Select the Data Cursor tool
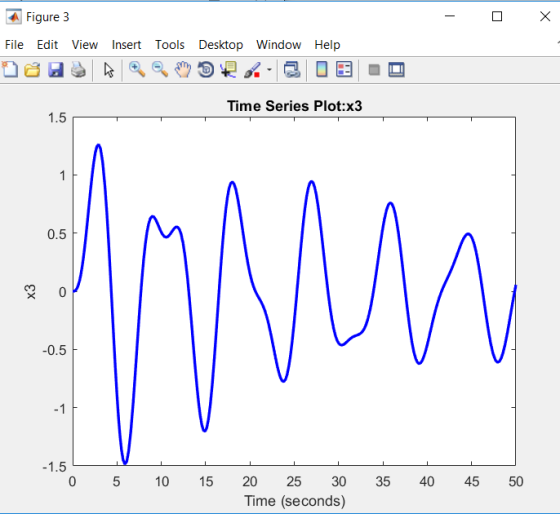The height and width of the screenshot is (514, 560). [x=229, y=69]
